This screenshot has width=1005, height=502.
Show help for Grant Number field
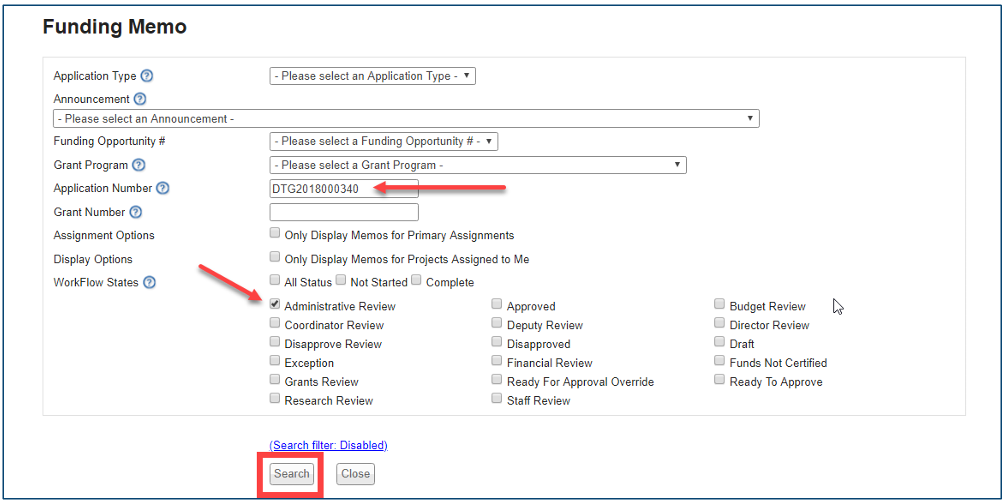136,212
